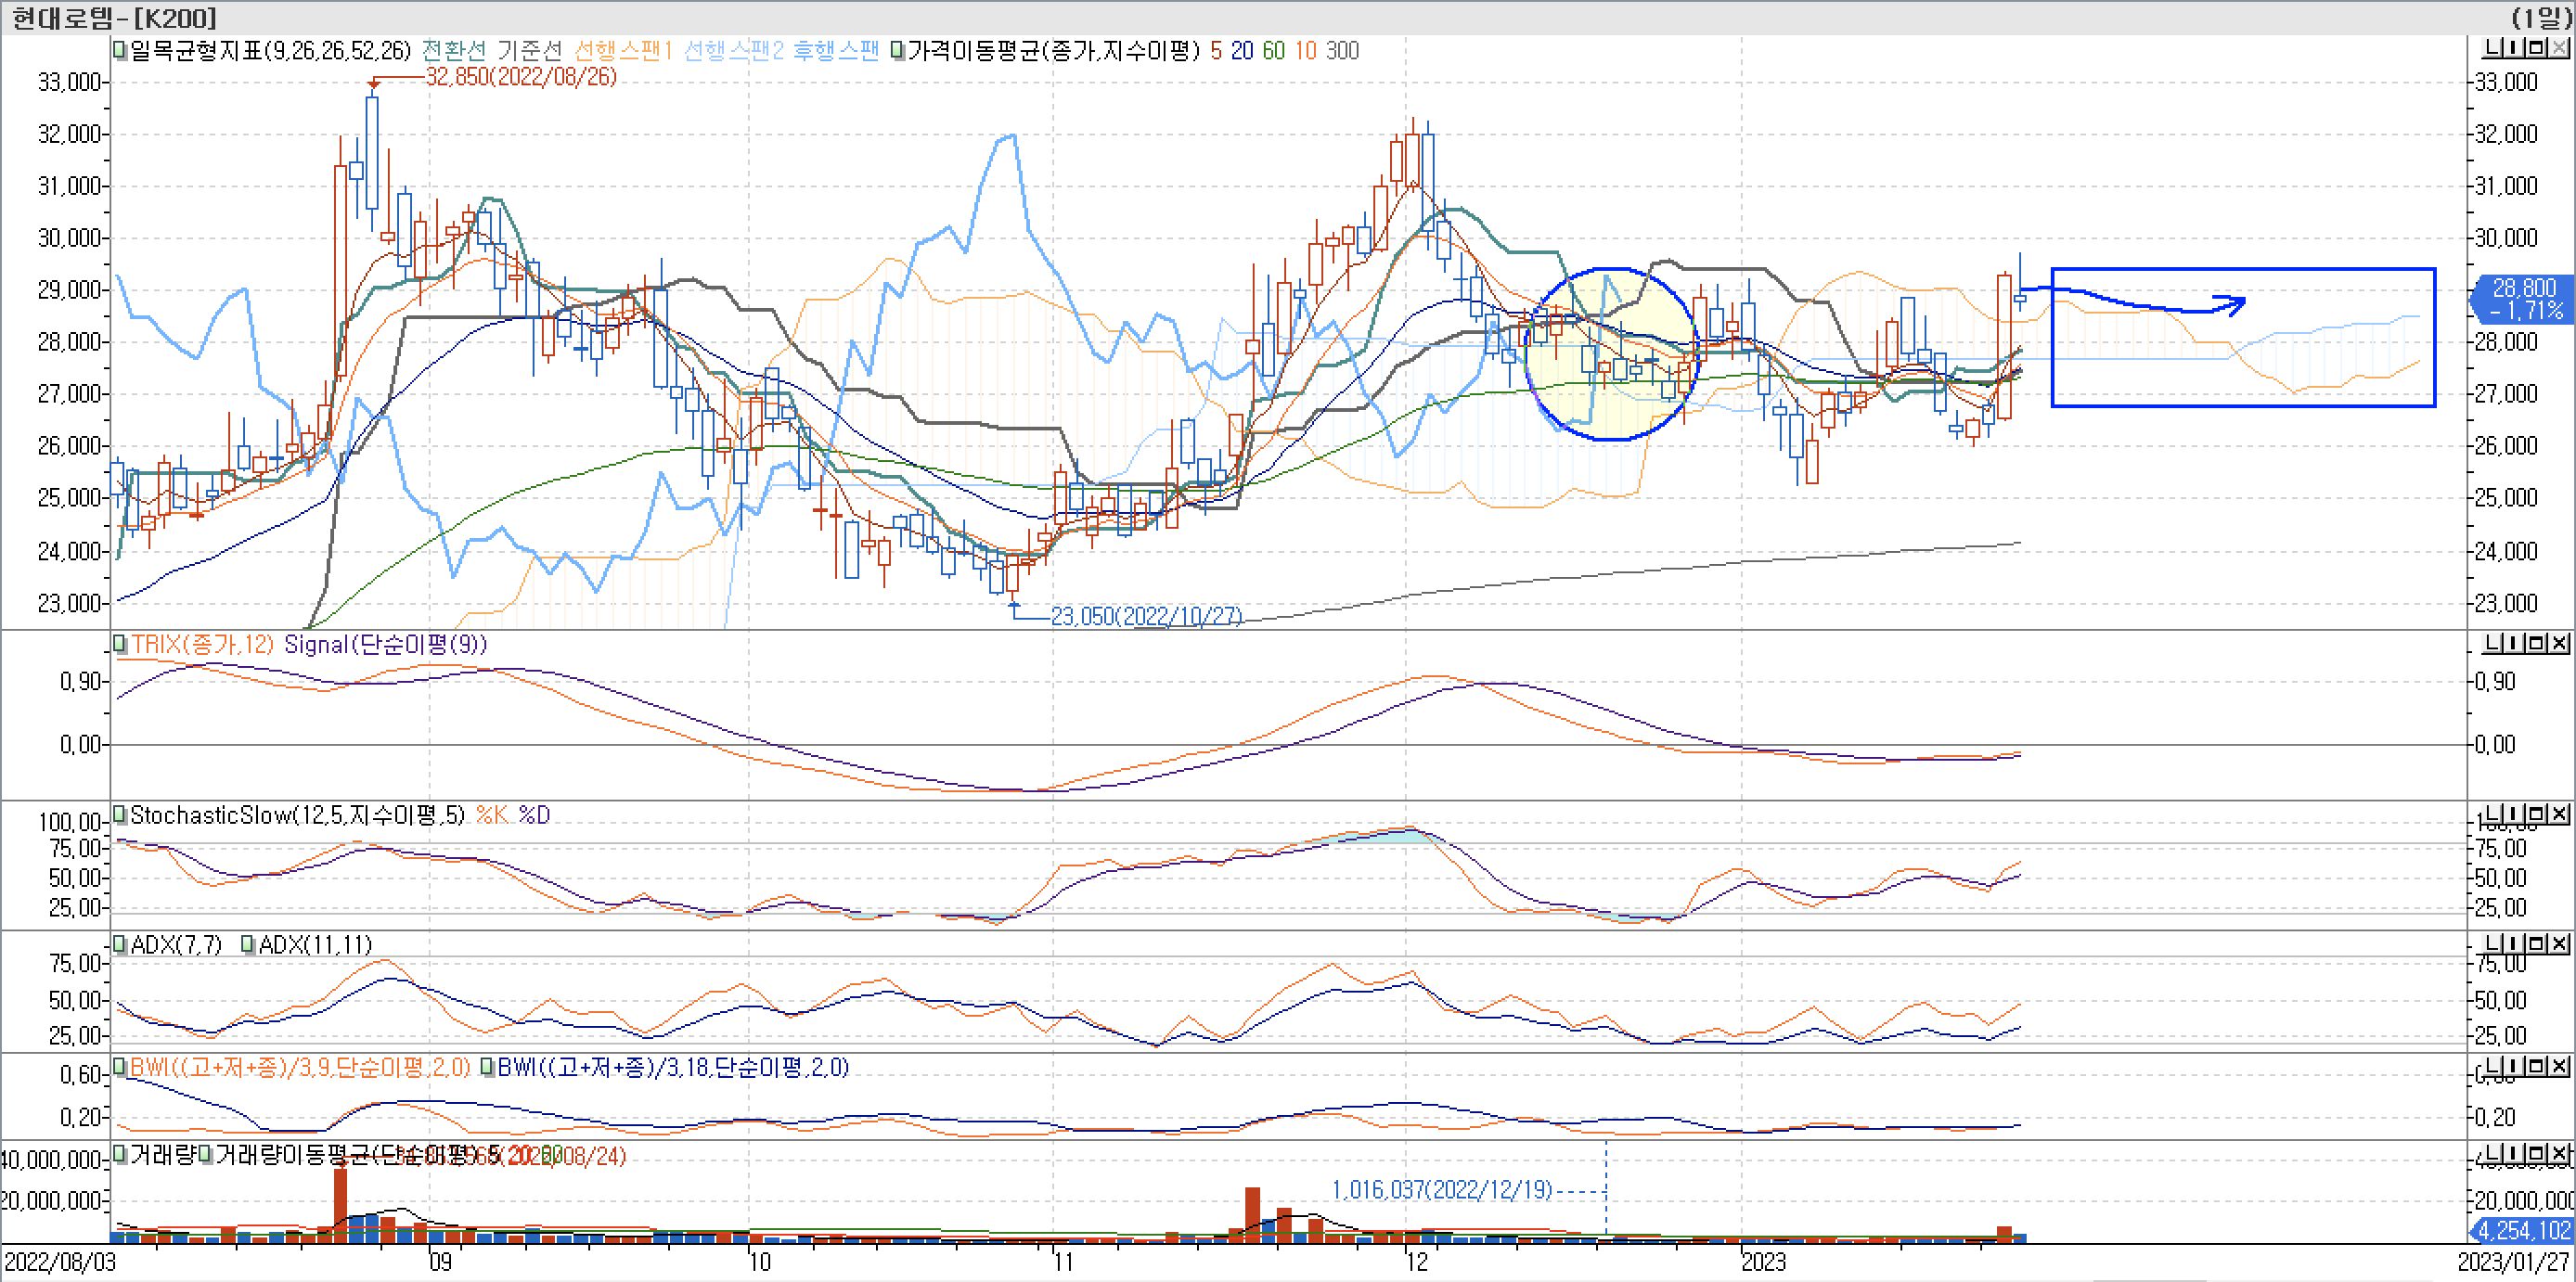Toggle the TRIX indicator checkbox

coord(120,644)
